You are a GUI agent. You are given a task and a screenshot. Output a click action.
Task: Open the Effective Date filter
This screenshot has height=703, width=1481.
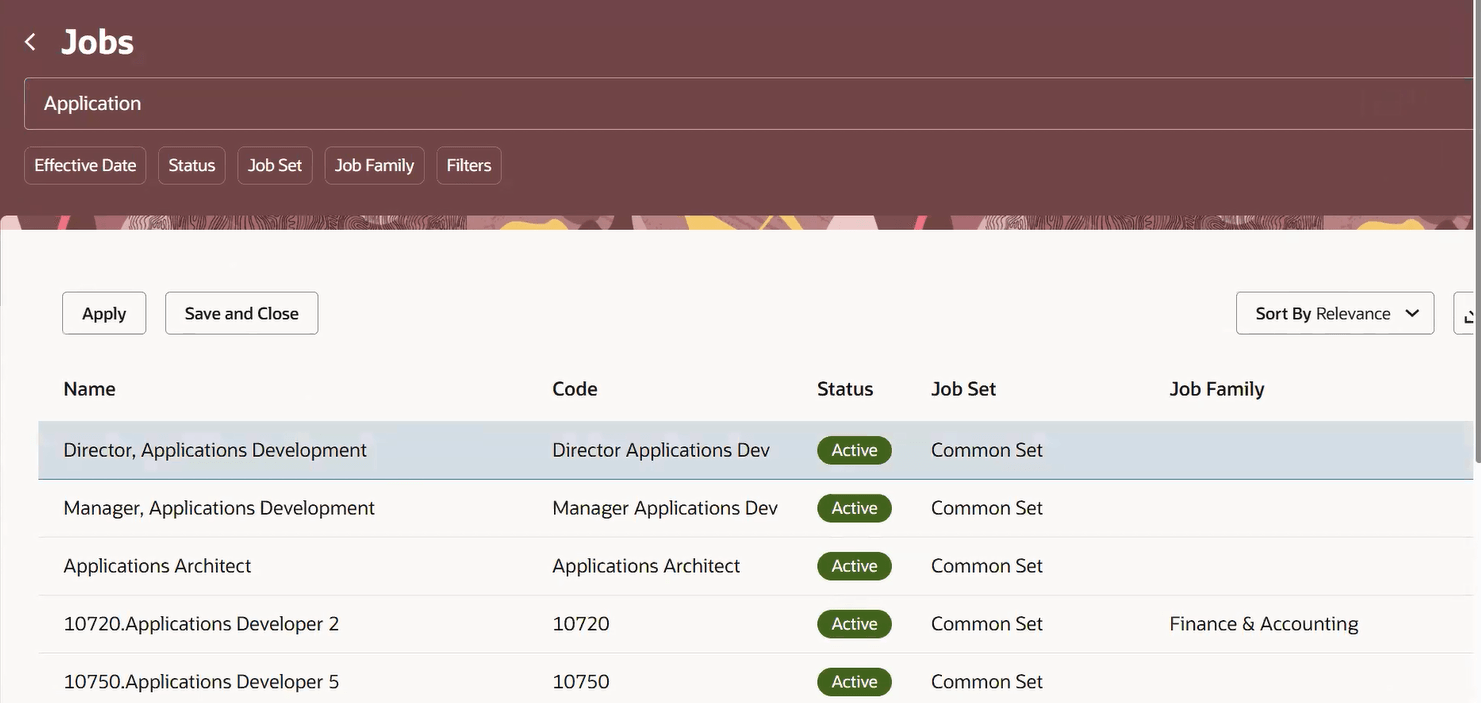85,163
